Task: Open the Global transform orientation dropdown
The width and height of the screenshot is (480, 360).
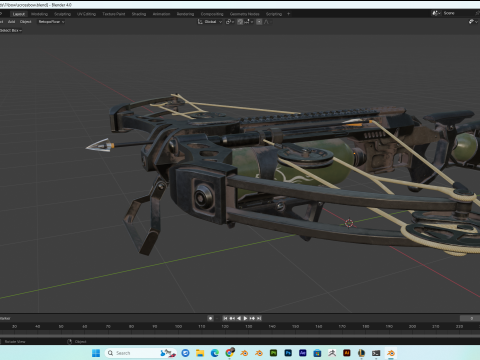Action: click(210, 22)
